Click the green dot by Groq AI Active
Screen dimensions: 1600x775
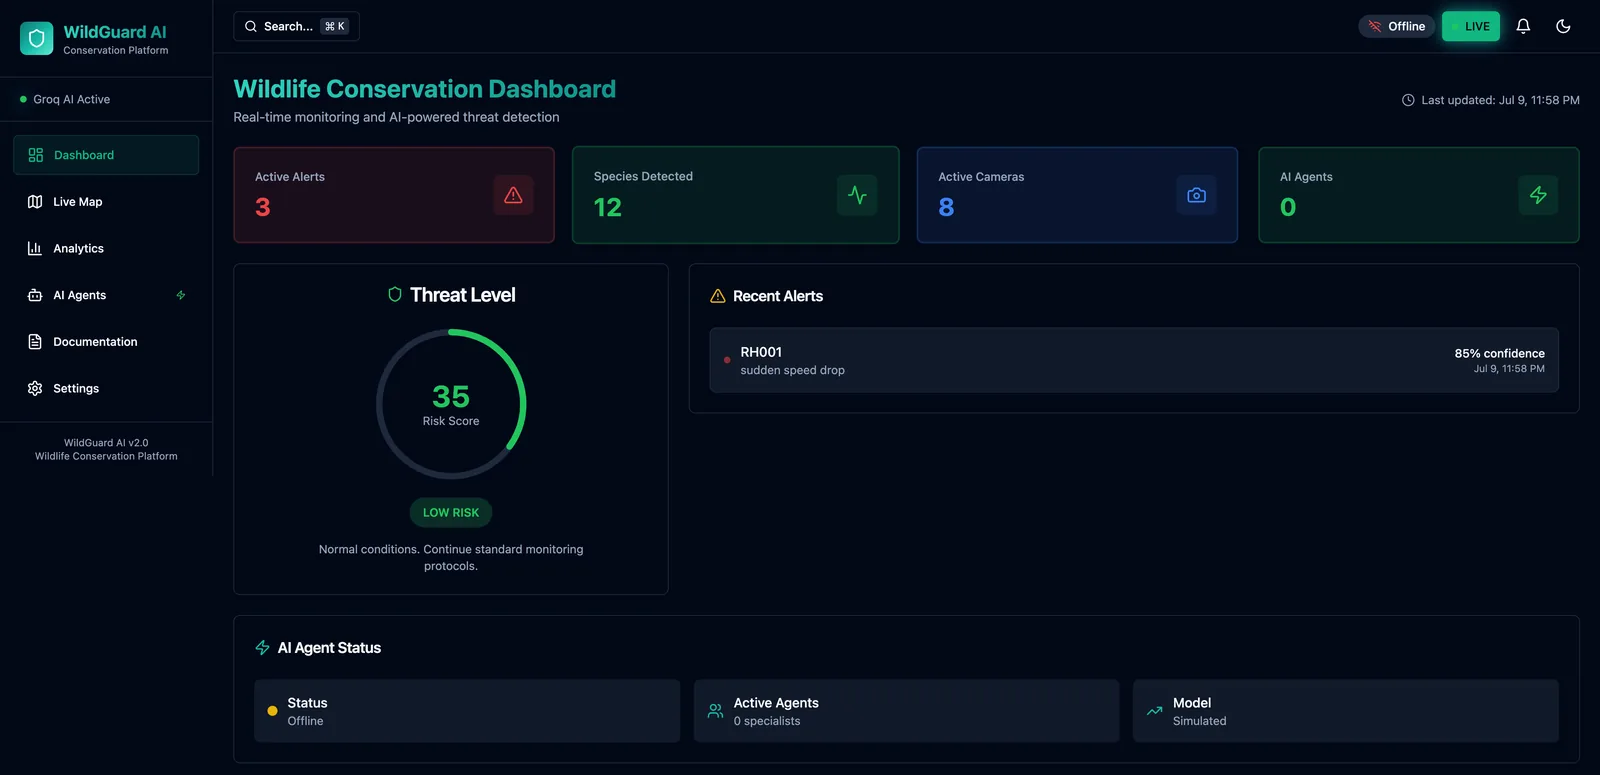23,99
